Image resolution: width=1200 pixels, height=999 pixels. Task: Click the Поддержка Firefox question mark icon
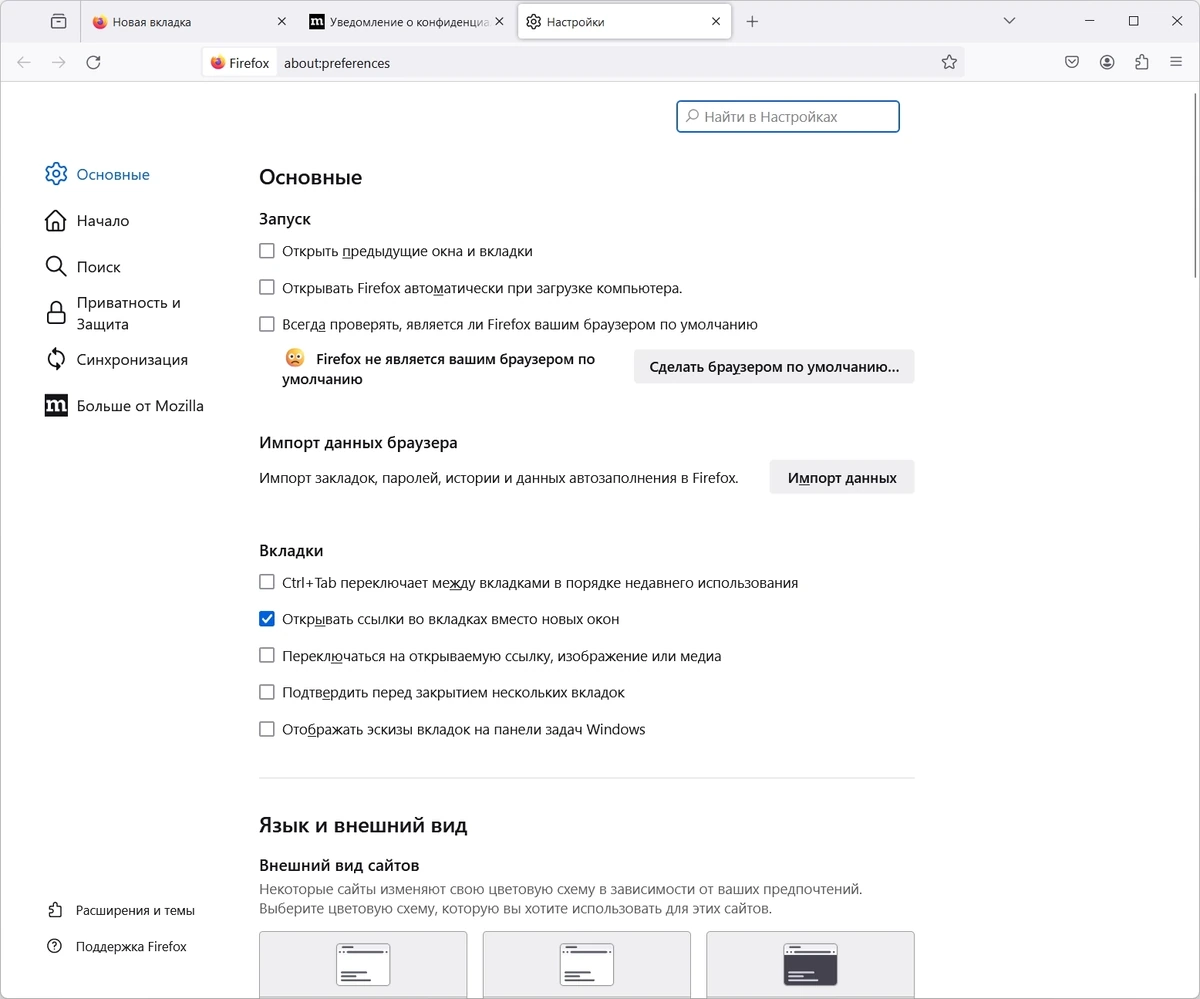click(x=55, y=946)
